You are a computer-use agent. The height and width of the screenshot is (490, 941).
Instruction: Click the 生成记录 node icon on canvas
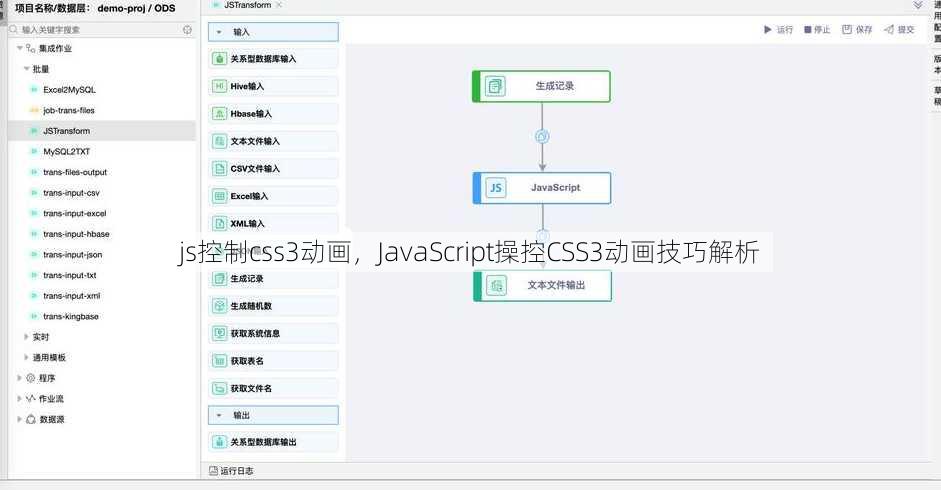click(x=495, y=86)
